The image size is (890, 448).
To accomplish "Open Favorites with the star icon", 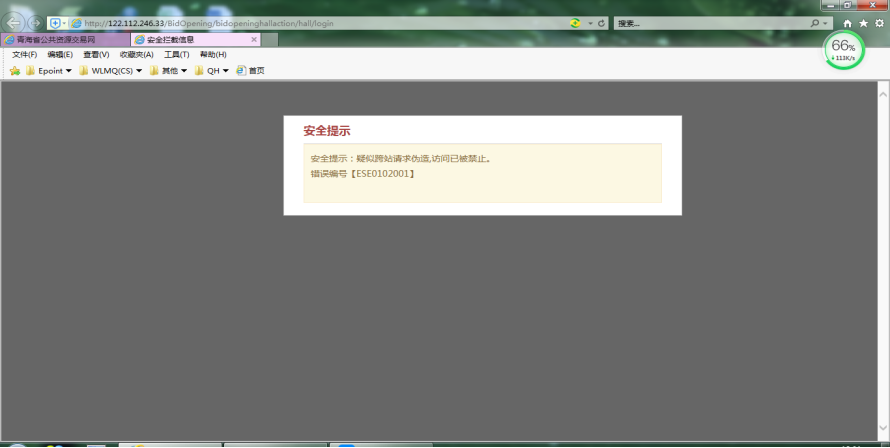I will 863,23.
